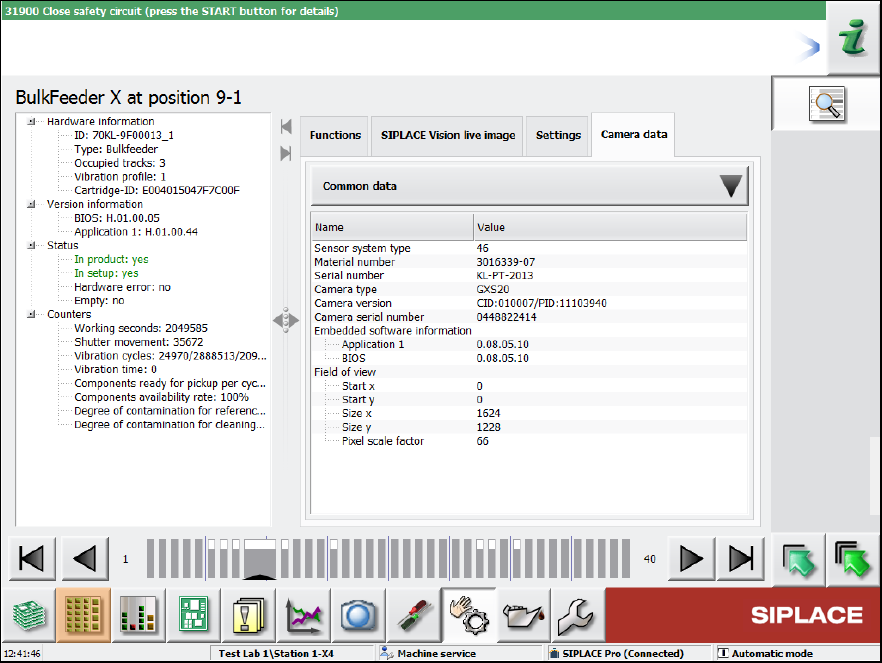Collapse the Status tree node
The image size is (882, 663).
32,245
